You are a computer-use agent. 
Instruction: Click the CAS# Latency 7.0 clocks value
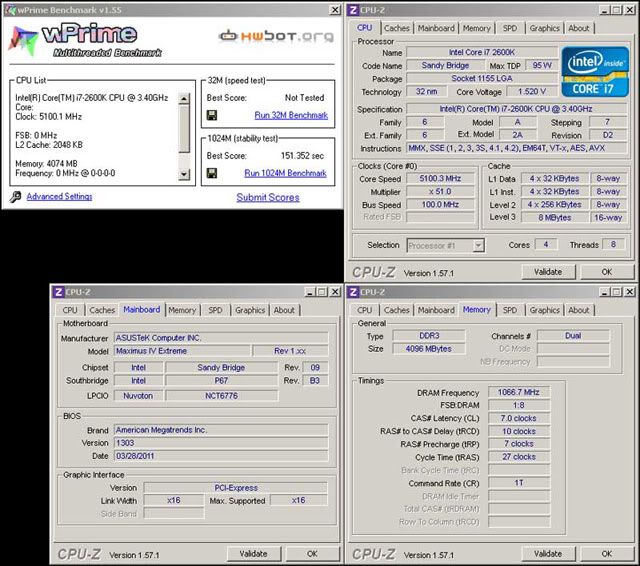[x=519, y=418]
